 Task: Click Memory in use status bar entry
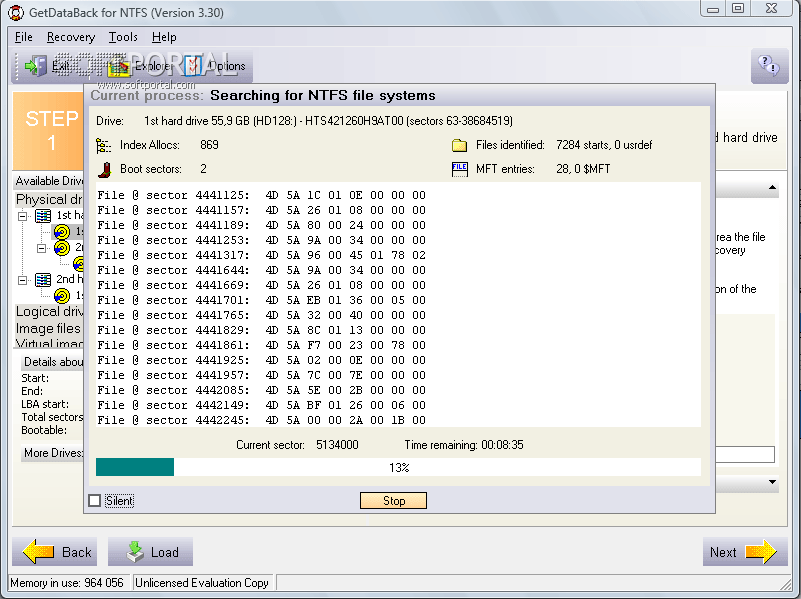point(67,583)
